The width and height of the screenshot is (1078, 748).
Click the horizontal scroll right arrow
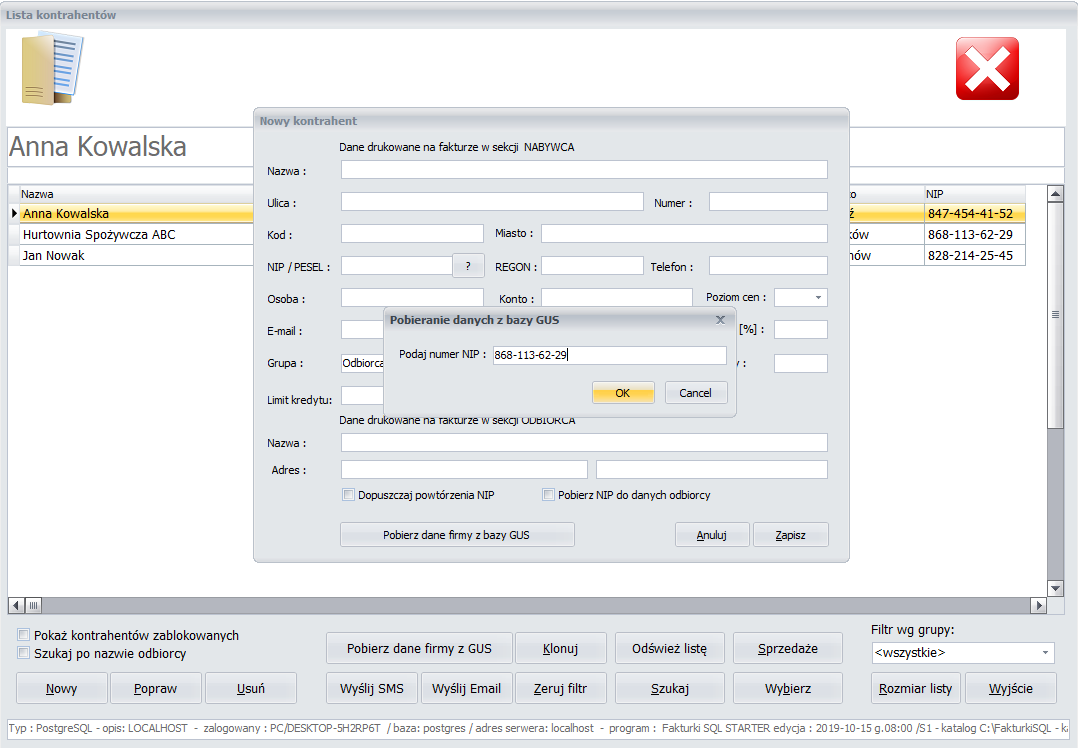click(1039, 606)
